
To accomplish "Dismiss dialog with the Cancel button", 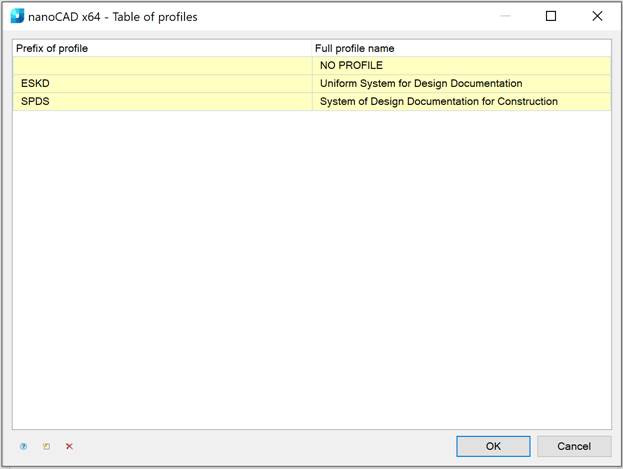I will pos(574,446).
